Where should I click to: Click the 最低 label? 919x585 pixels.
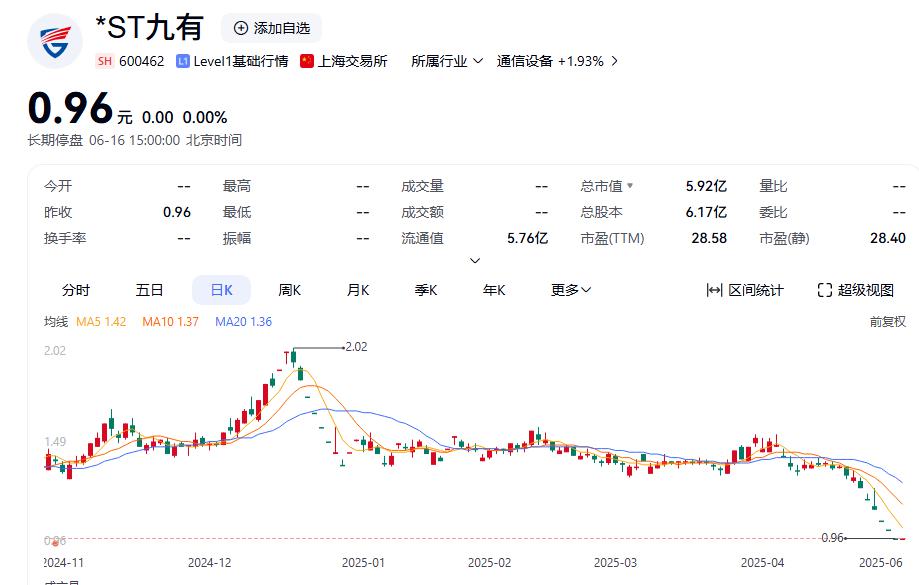237,212
